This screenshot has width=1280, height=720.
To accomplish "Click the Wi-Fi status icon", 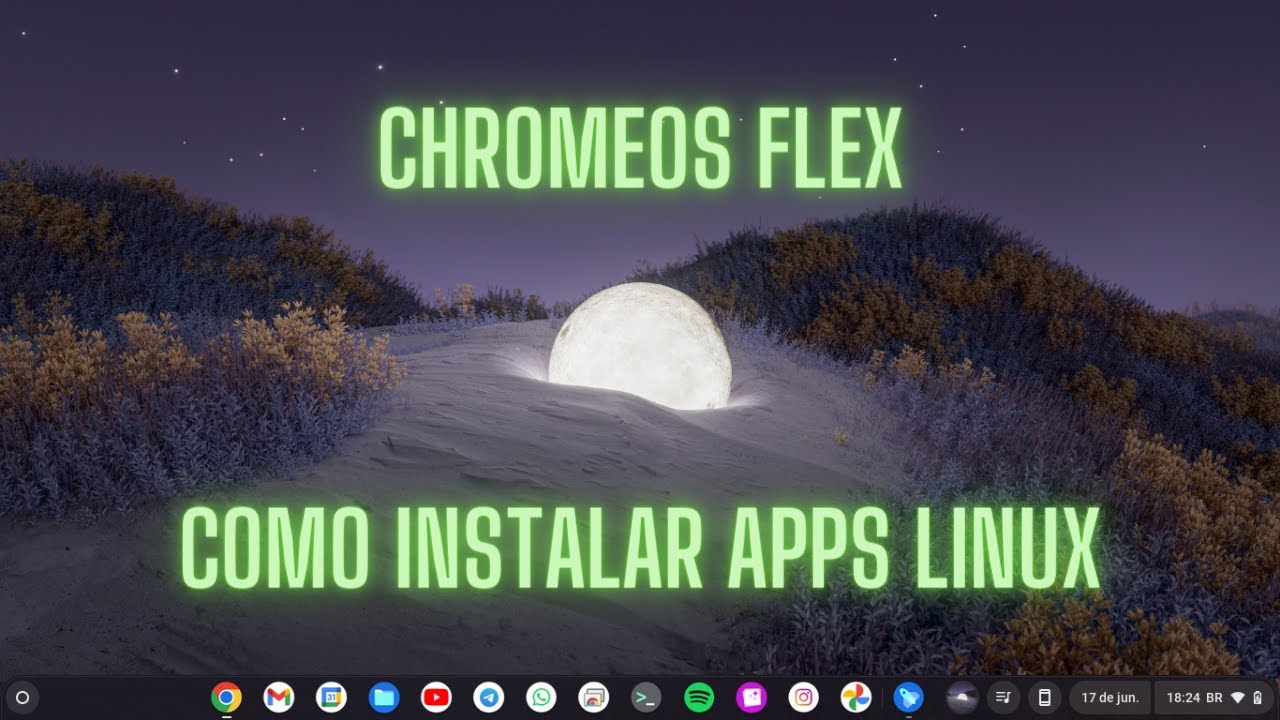I will [x=1238, y=697].
